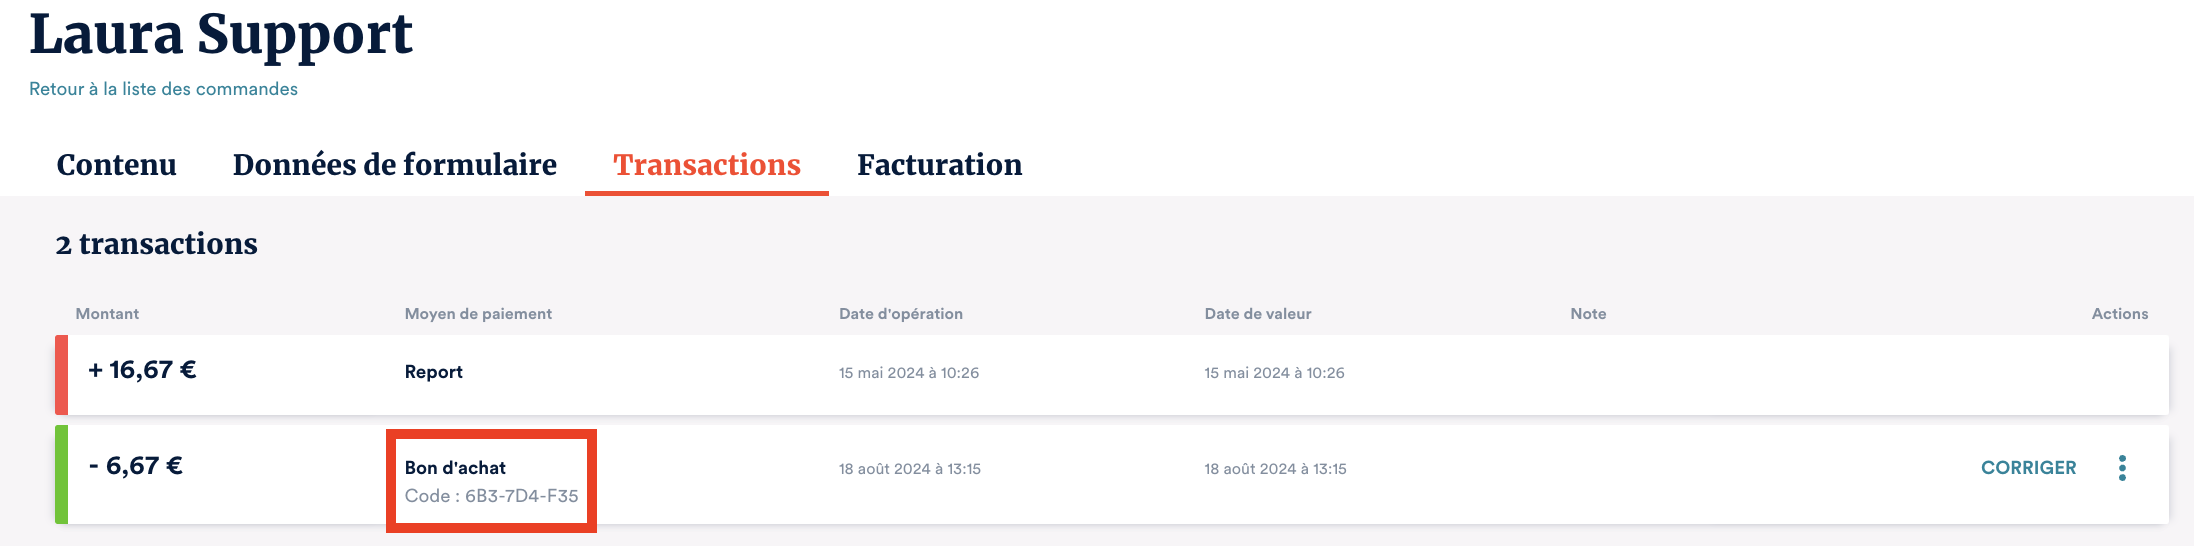
Task: Click the Montant column header
Action: pos(107,314)
